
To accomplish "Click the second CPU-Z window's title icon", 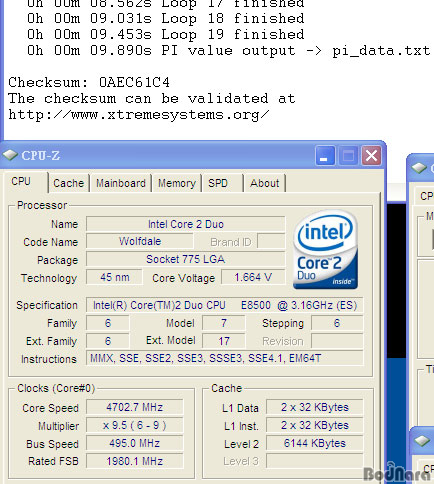I will click(x=419, y=168).
